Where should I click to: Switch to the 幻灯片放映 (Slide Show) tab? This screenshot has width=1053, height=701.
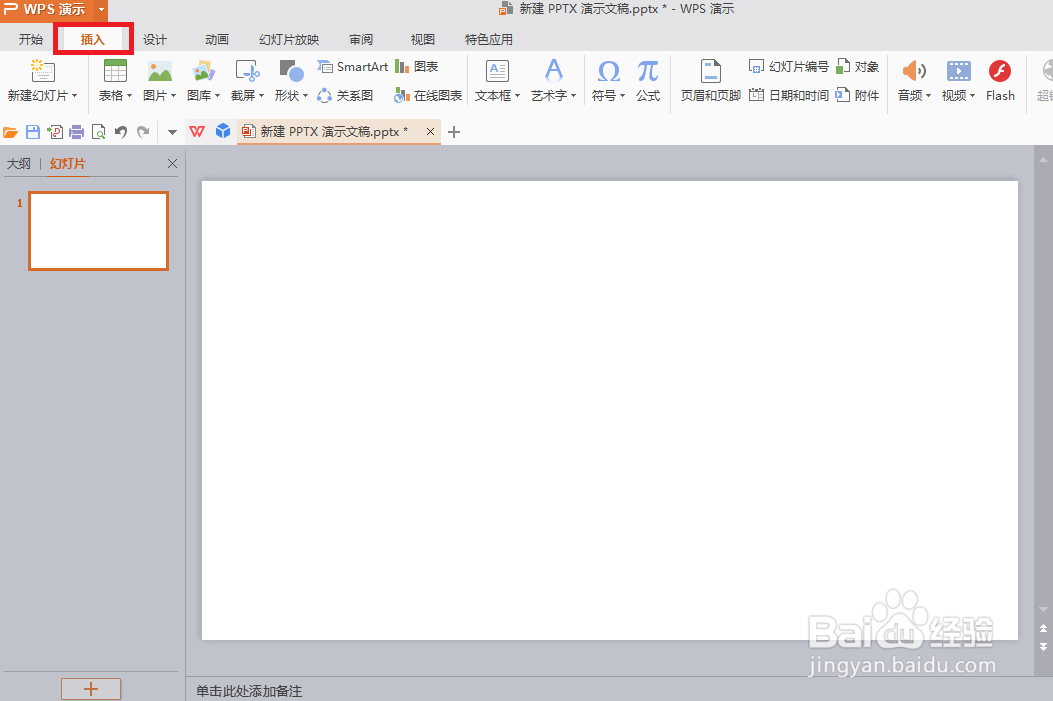(289, 40)
